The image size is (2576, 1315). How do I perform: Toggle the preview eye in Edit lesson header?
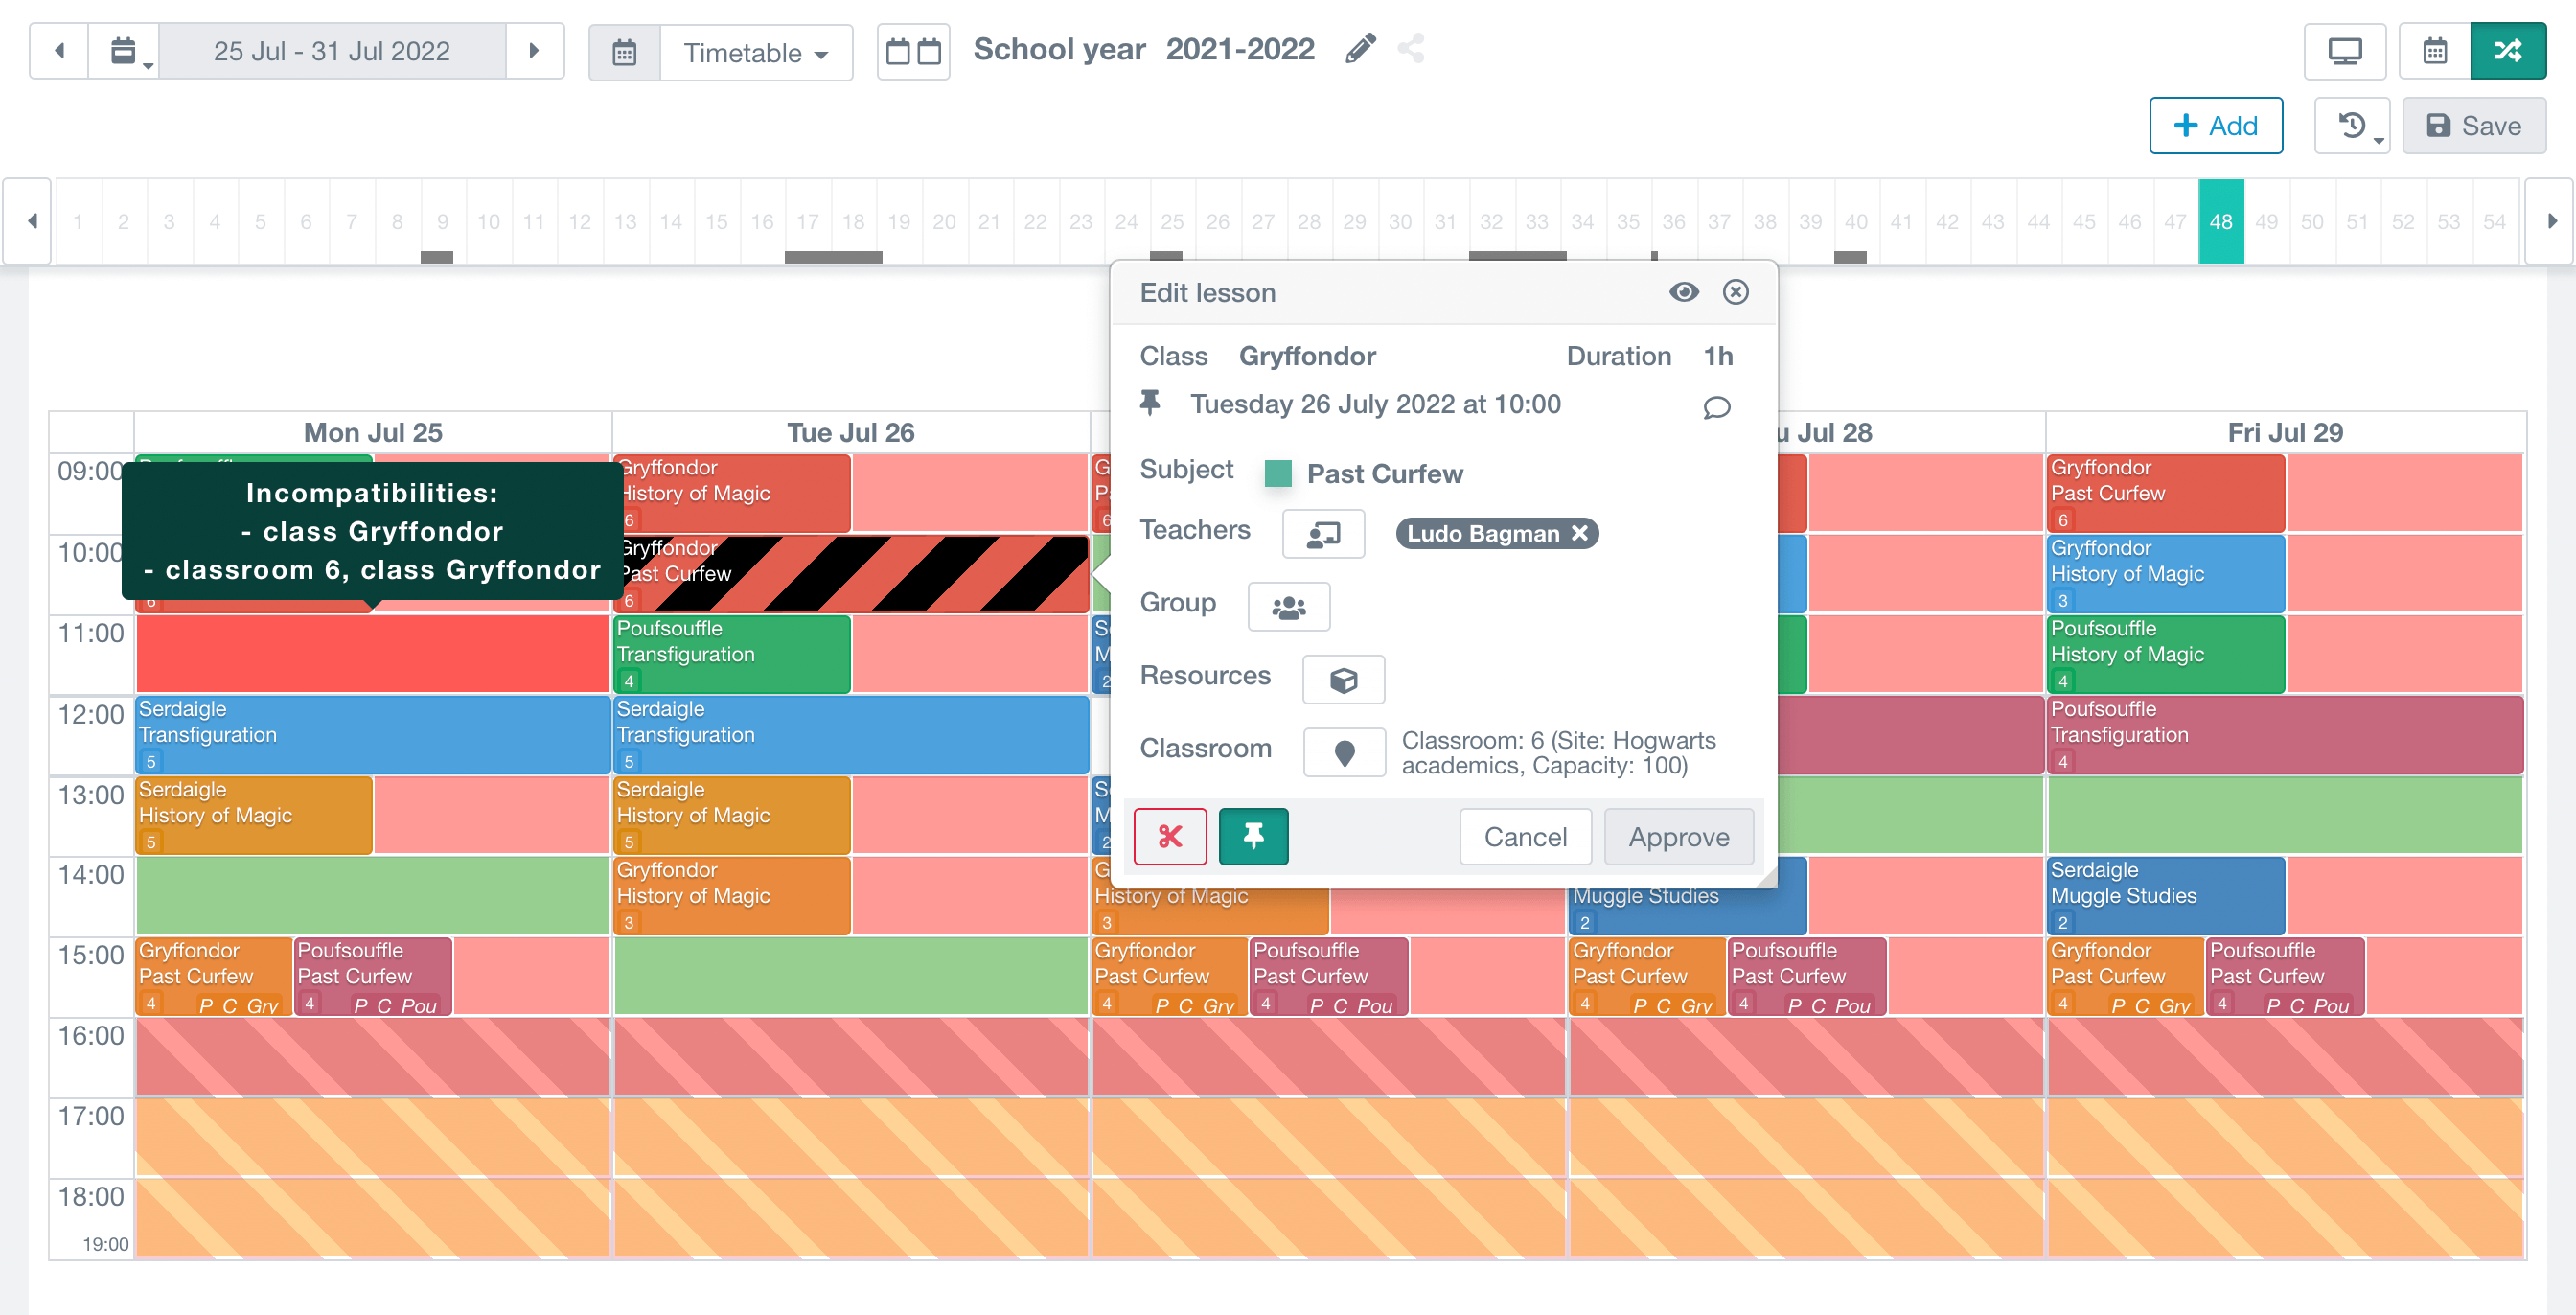[1684, 292]
